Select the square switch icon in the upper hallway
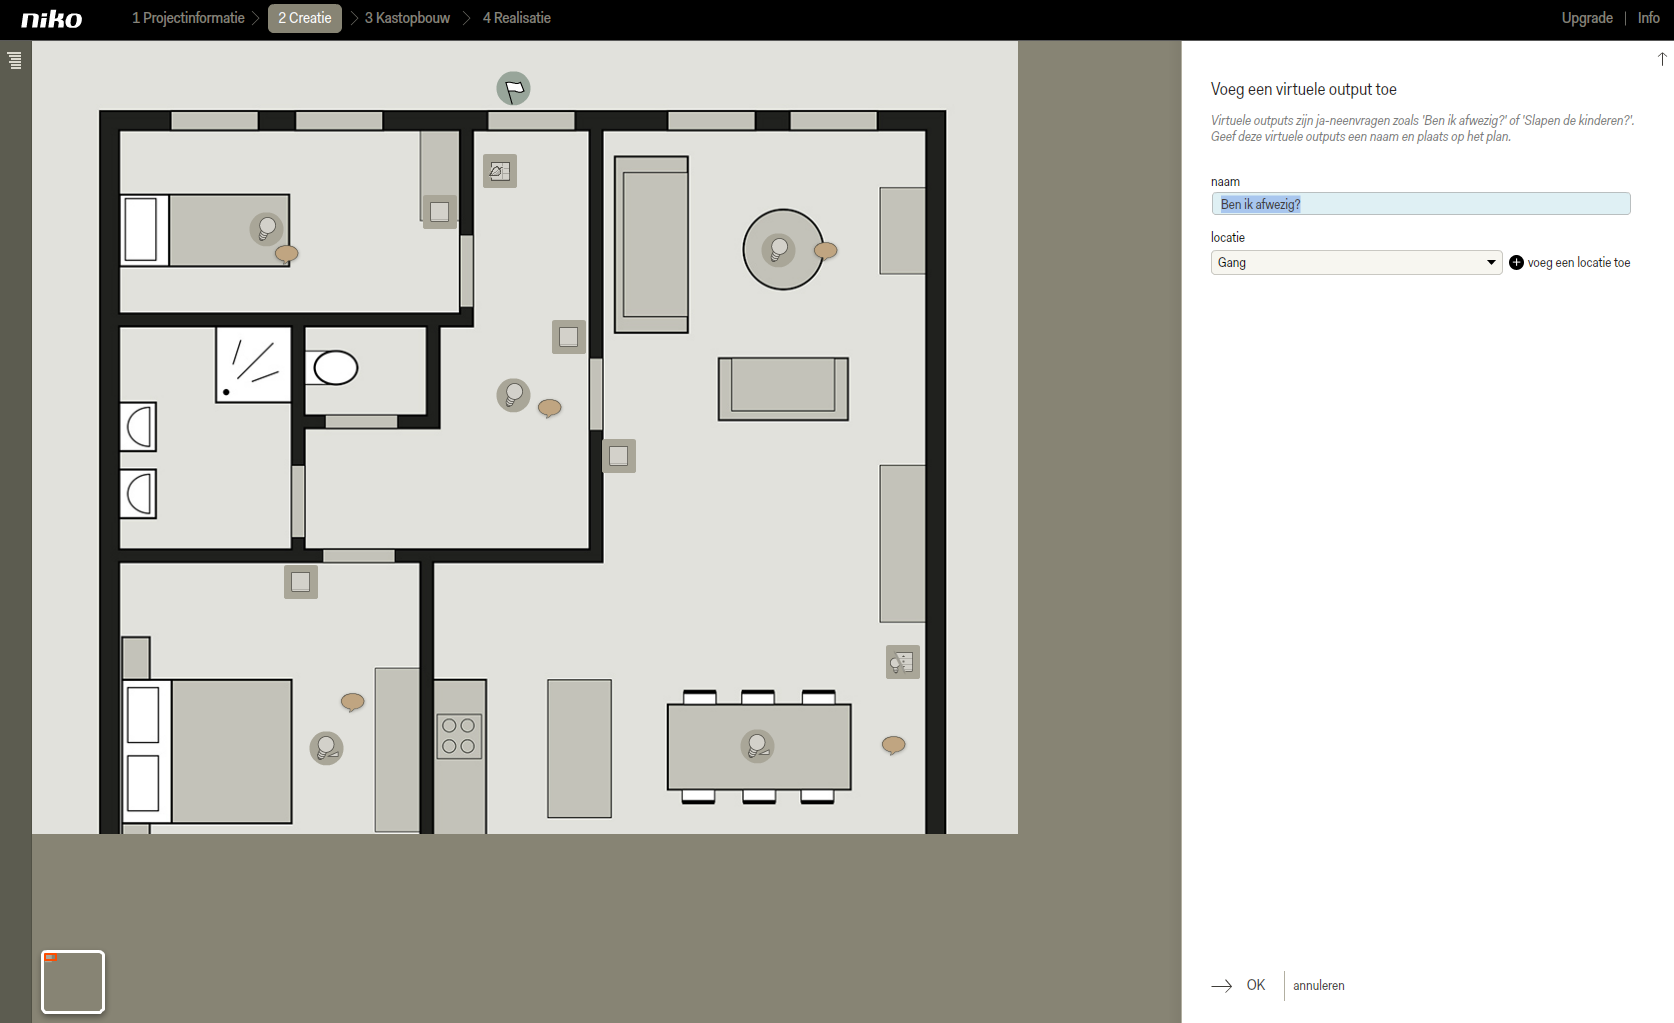This screenshot has height=1023, width=1674. pos(569,337)
